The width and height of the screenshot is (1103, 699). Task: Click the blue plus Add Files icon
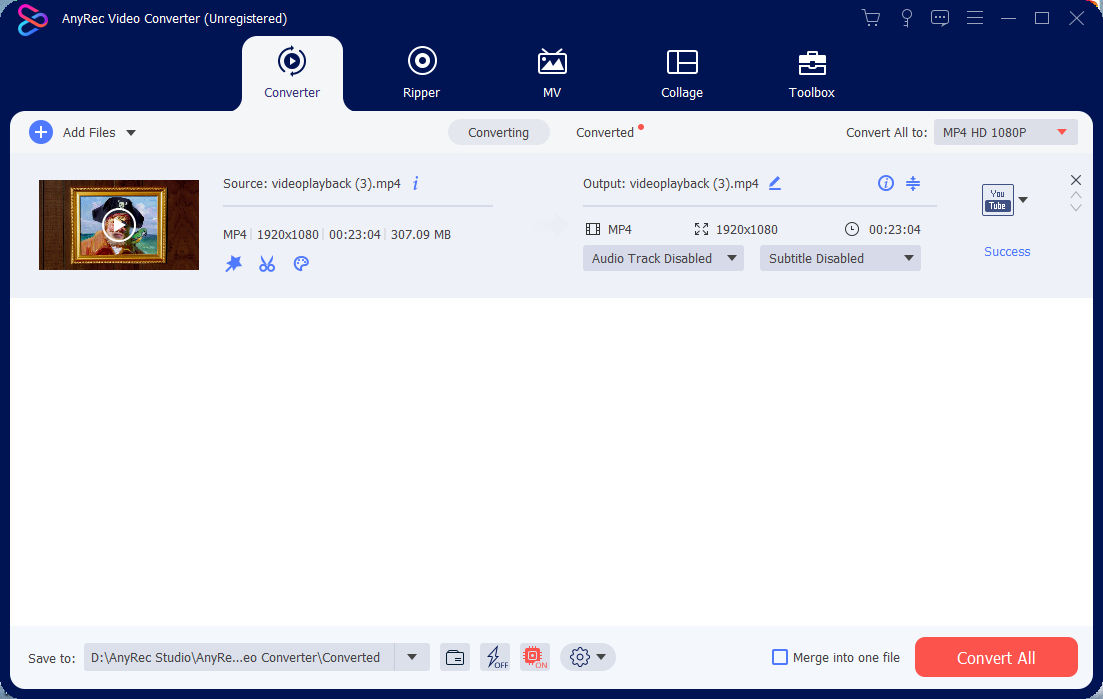[41, 132]
